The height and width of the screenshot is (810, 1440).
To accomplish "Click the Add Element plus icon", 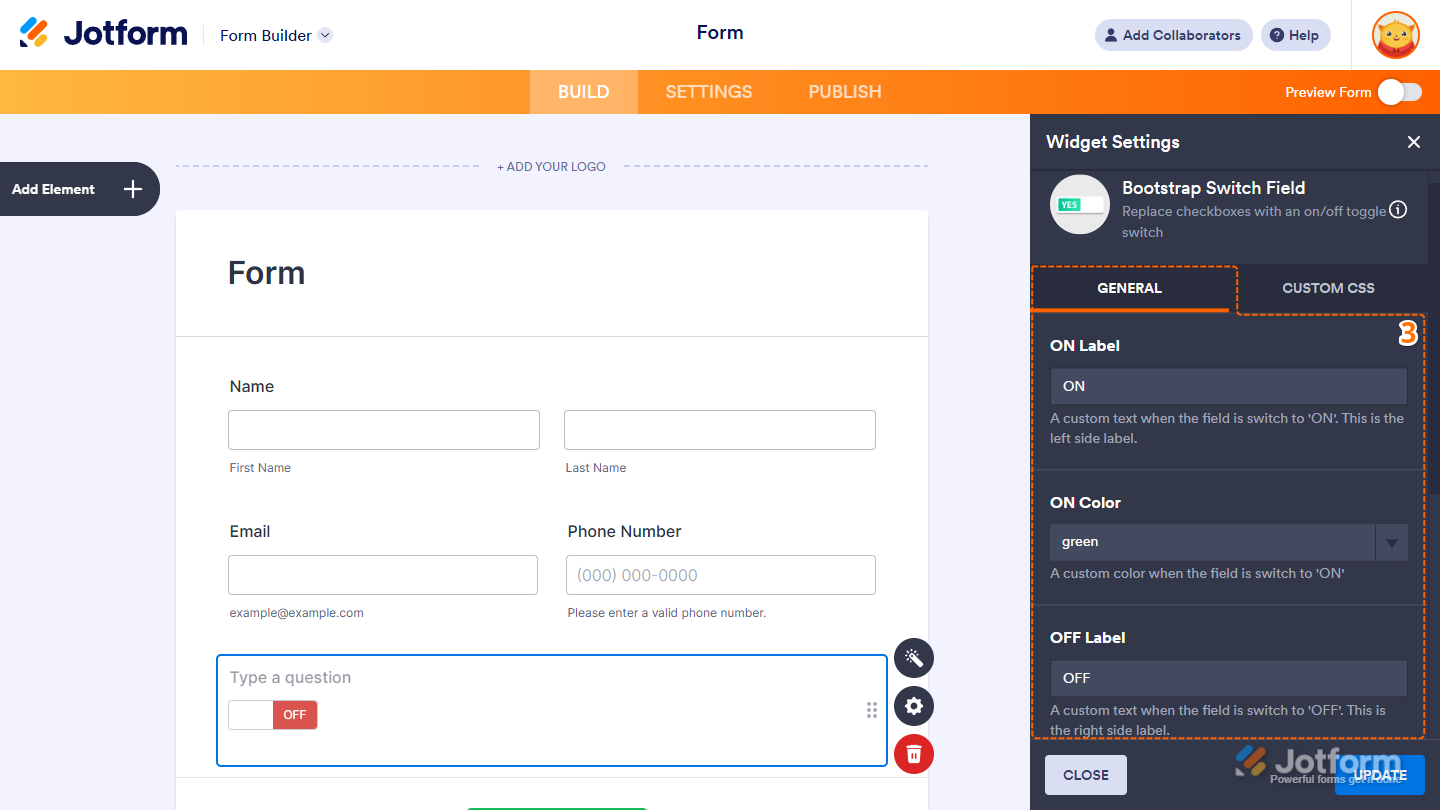I will pyautogui.click(x=131, y=189).
